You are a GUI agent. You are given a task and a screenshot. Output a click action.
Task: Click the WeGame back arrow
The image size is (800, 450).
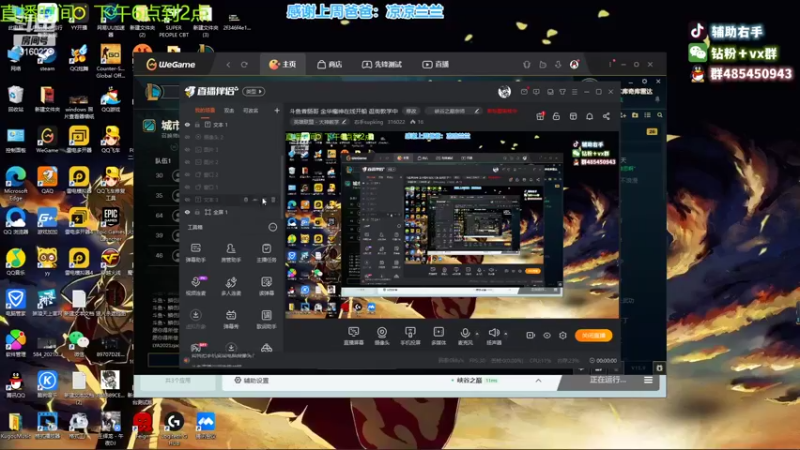click(228, 65)
